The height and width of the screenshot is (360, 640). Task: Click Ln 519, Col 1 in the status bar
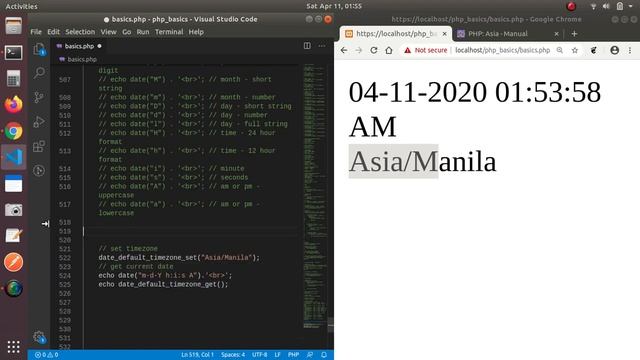(x=198, y=355)
